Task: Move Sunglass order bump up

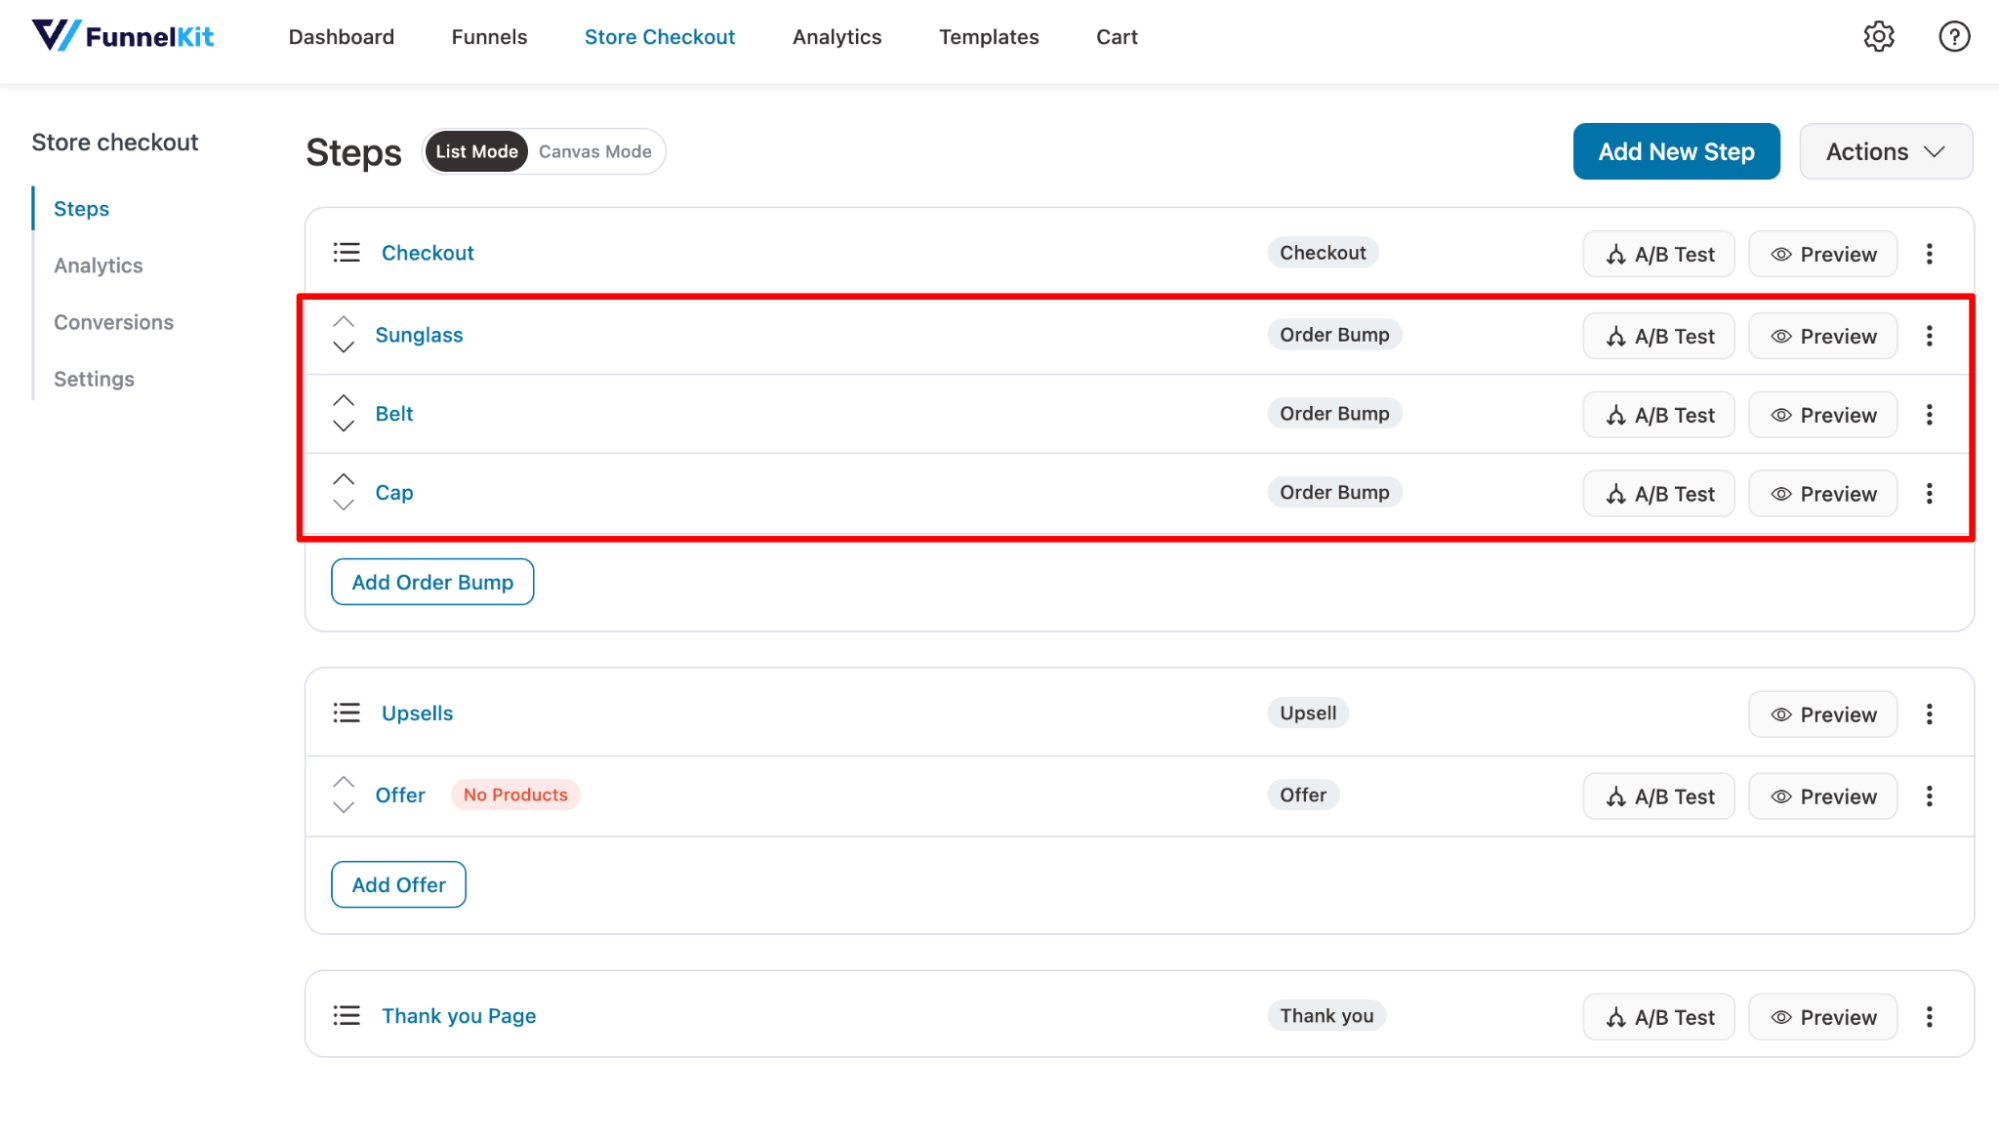Action: click(x=343, y=322)
